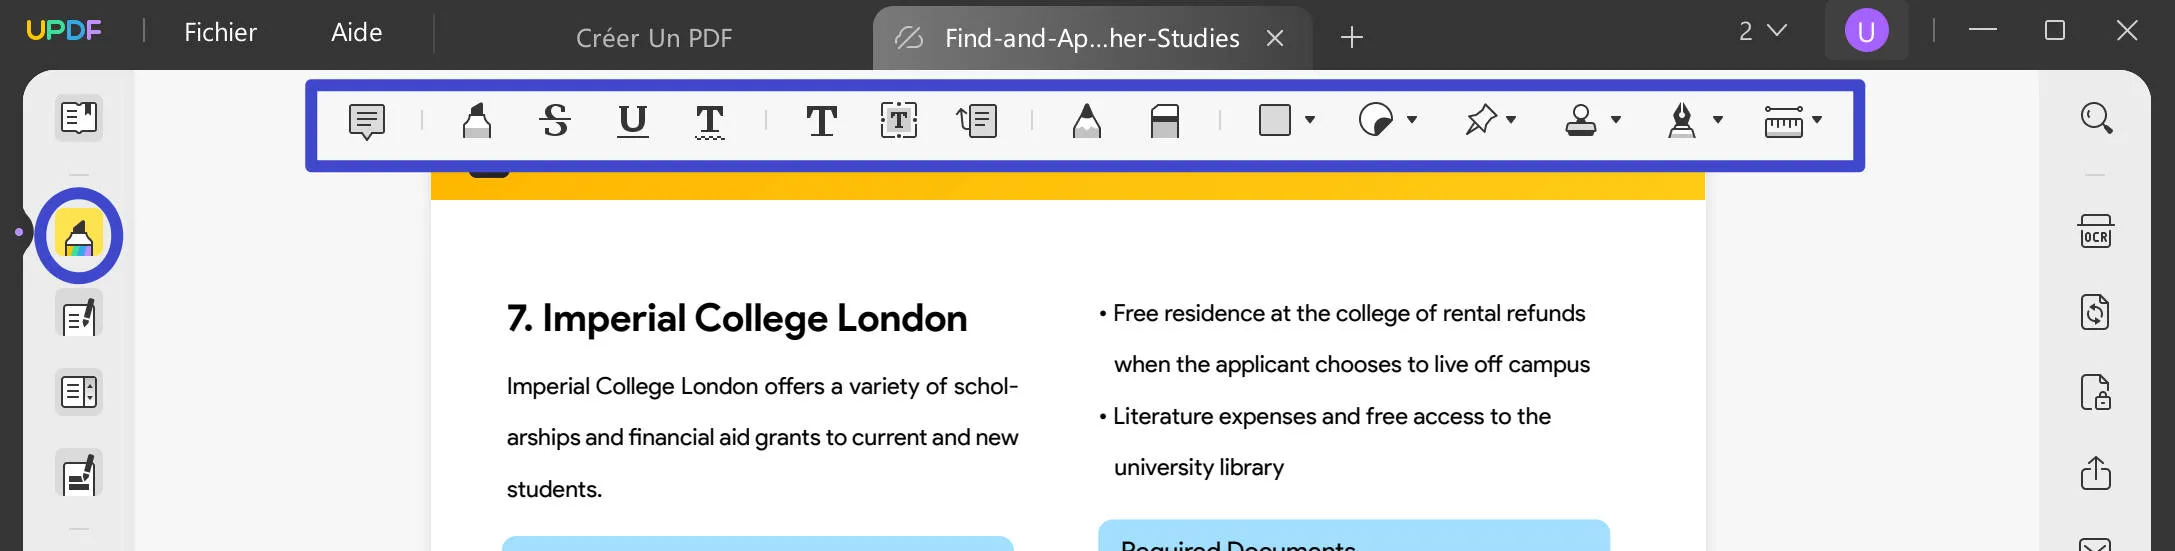
Task: Select the stamp tool
Action: pos(1581,121)
